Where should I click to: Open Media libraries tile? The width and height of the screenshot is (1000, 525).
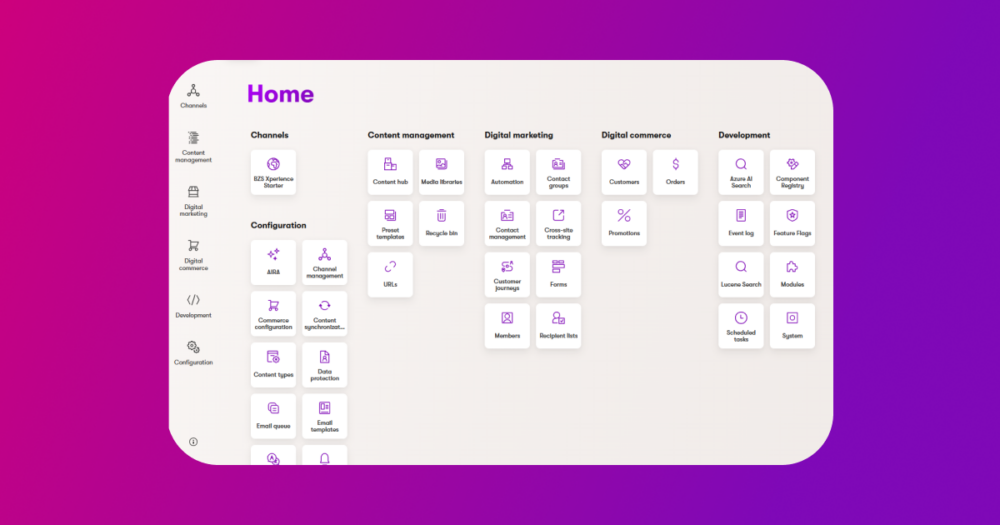click(441, 172)
